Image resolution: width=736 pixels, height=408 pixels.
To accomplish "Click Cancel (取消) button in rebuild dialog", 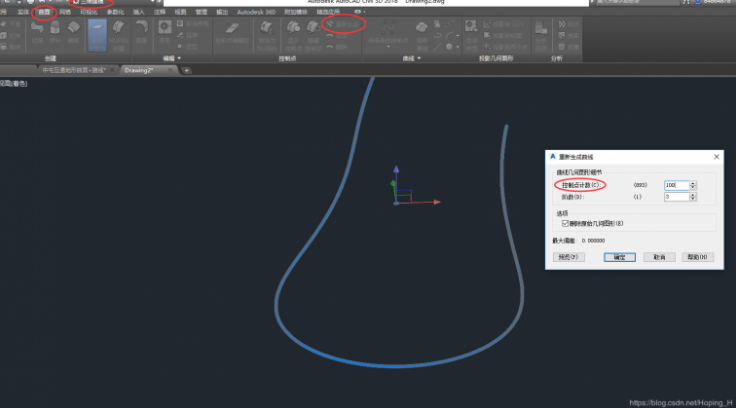I will pyautogui.click(x=659, y=257).
